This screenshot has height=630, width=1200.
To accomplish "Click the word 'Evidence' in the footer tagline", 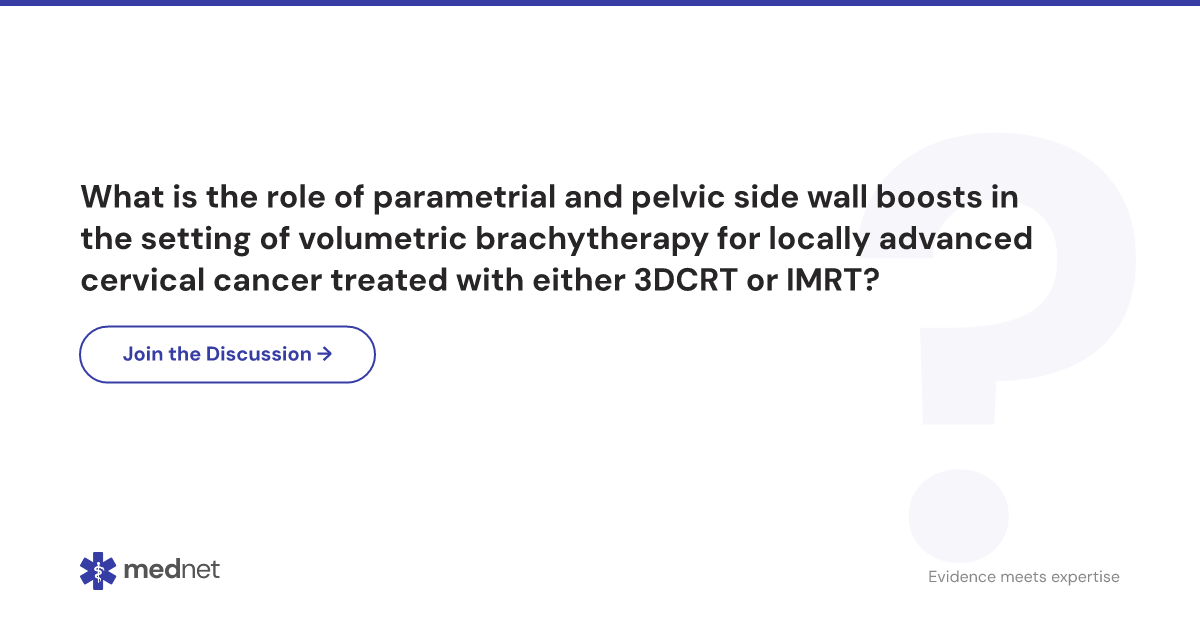I will 963,577.
